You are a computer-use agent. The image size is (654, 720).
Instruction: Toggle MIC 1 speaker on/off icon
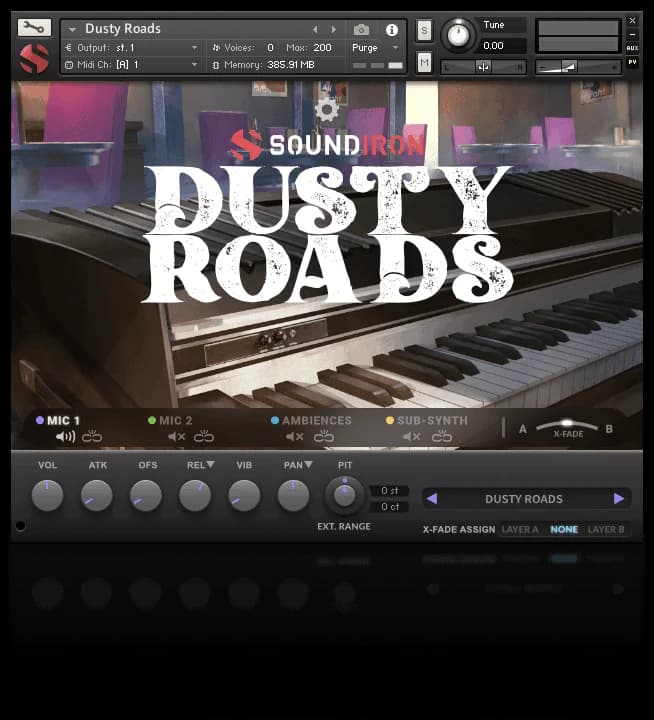(65, 437)
